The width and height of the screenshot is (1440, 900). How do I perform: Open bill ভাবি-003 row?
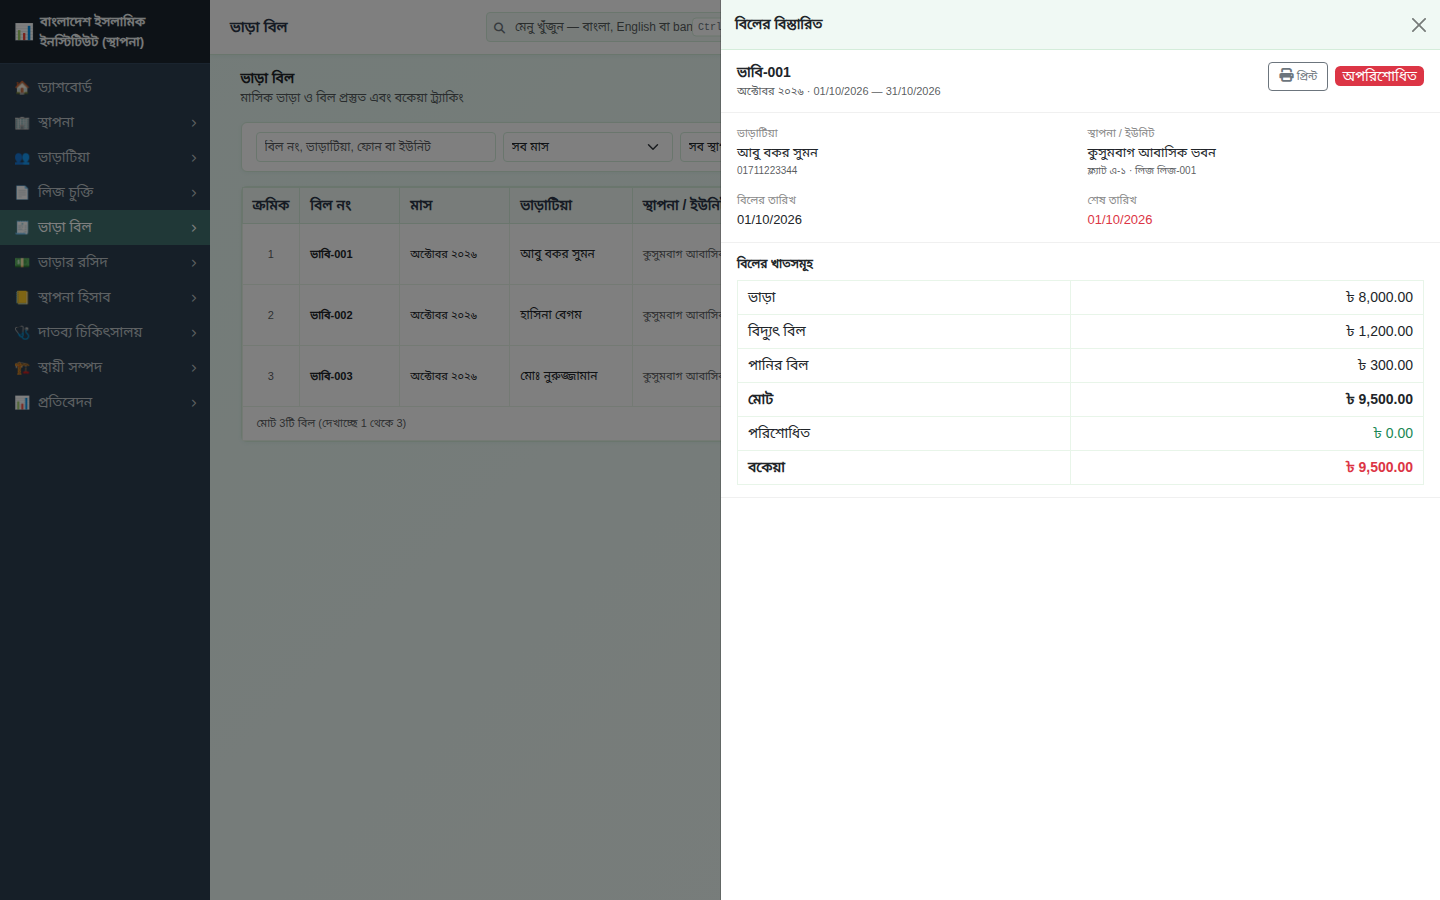click(482, 376)
